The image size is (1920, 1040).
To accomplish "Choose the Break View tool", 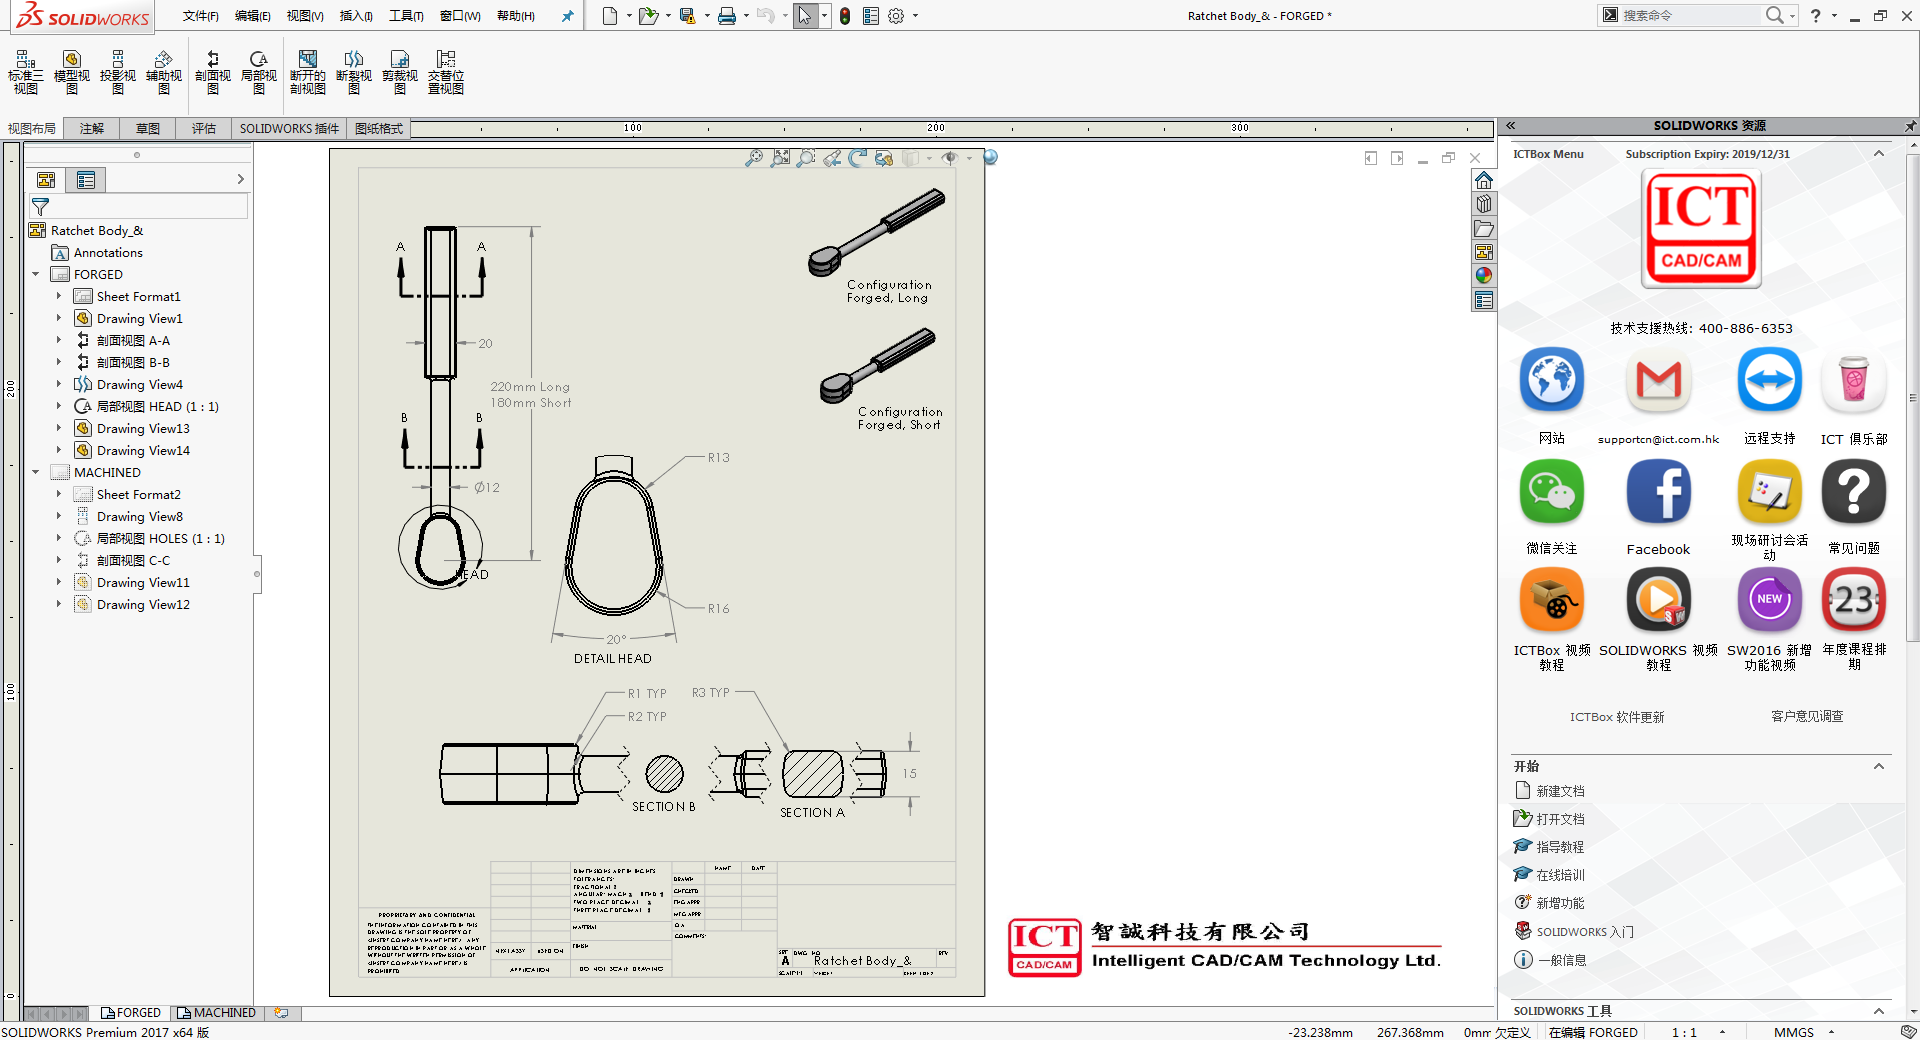I will tap(354, 72).
